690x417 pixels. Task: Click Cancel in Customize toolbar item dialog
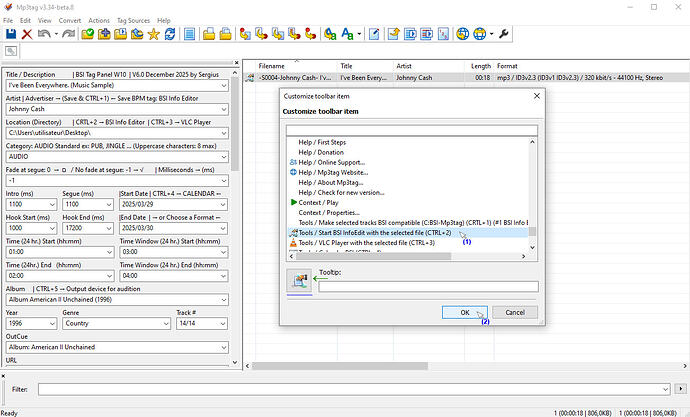[x=515, y=312]
